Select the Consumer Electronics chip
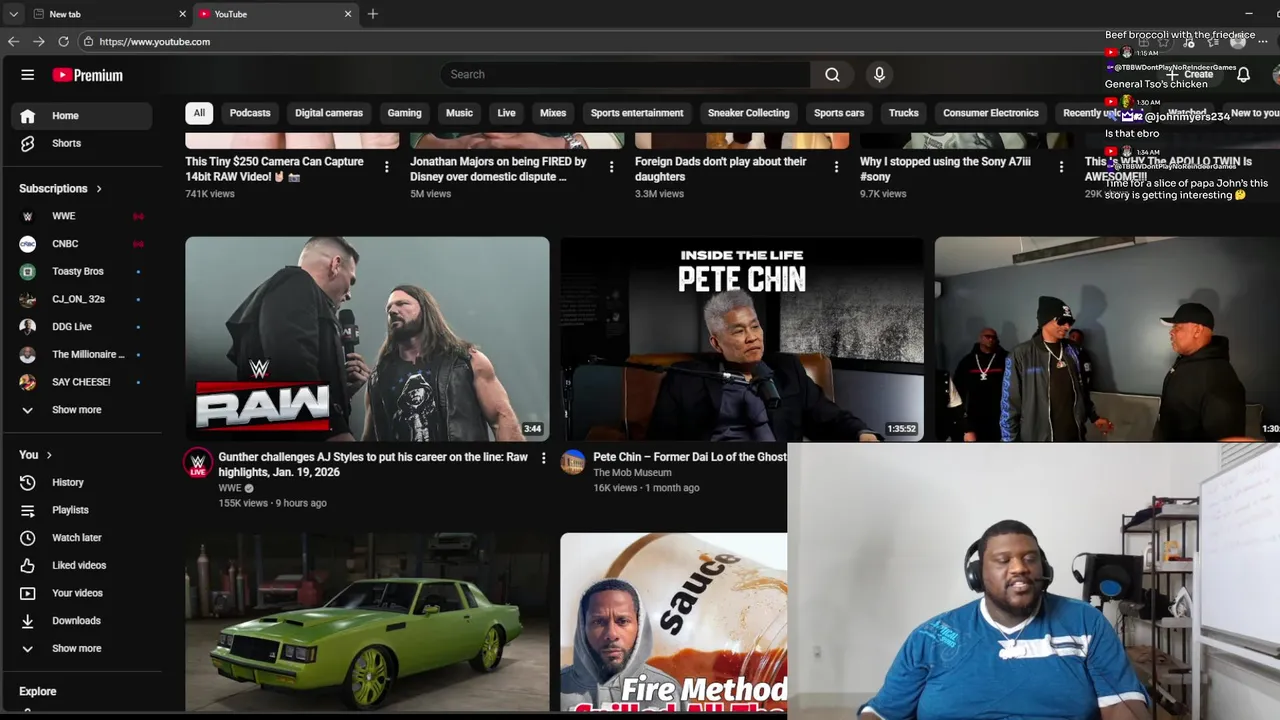Screen dimensions: 1280x720 [991, 113]
